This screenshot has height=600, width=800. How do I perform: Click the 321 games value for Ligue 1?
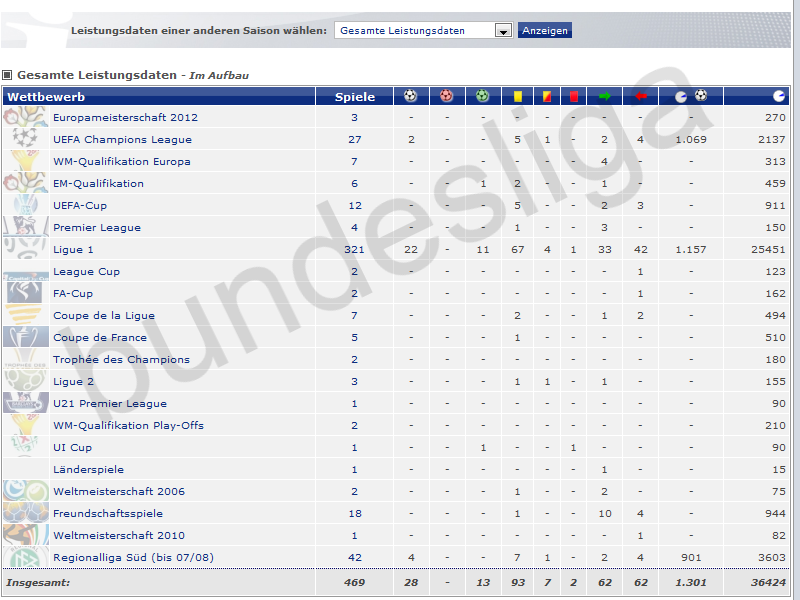[354, 249]
